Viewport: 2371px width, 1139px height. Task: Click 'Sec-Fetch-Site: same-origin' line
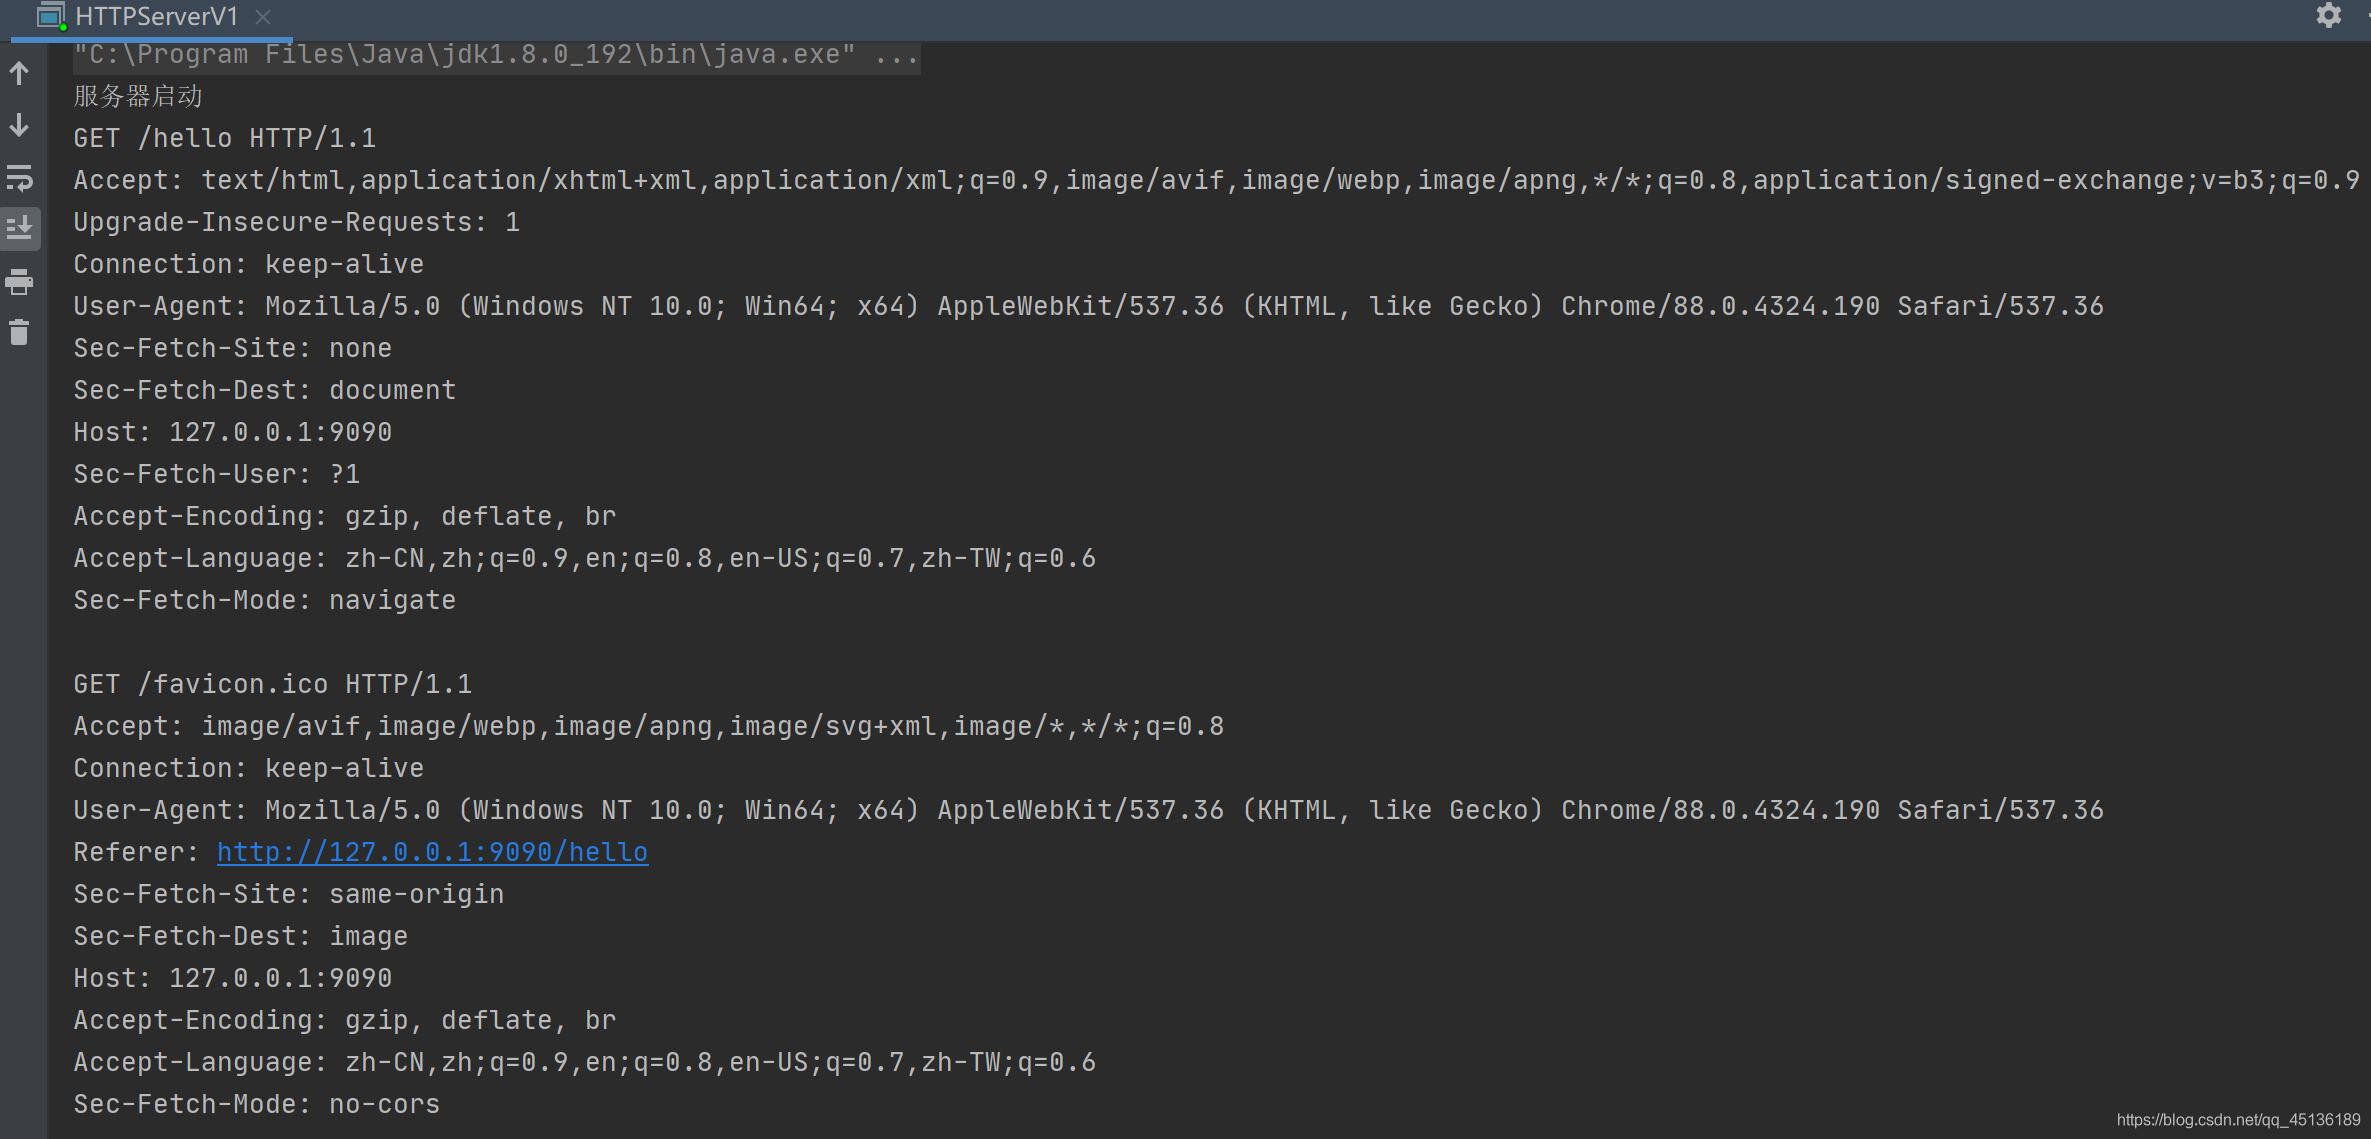(x=288, y=894)
